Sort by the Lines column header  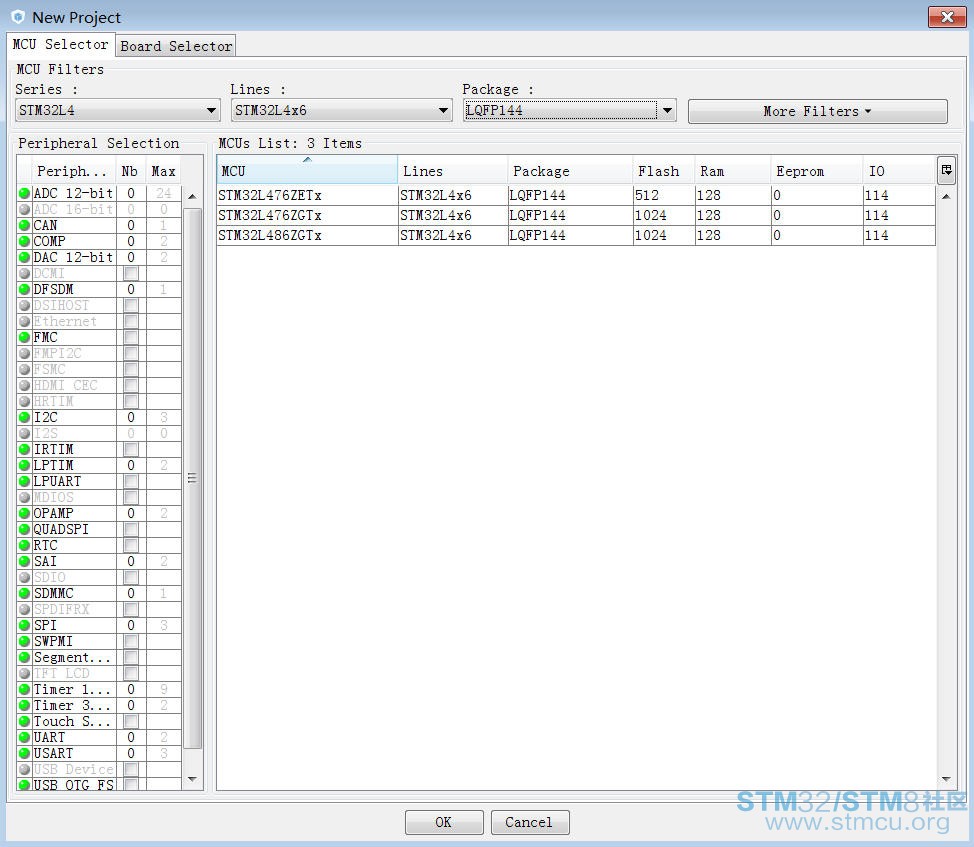click(x=453, y=171)
